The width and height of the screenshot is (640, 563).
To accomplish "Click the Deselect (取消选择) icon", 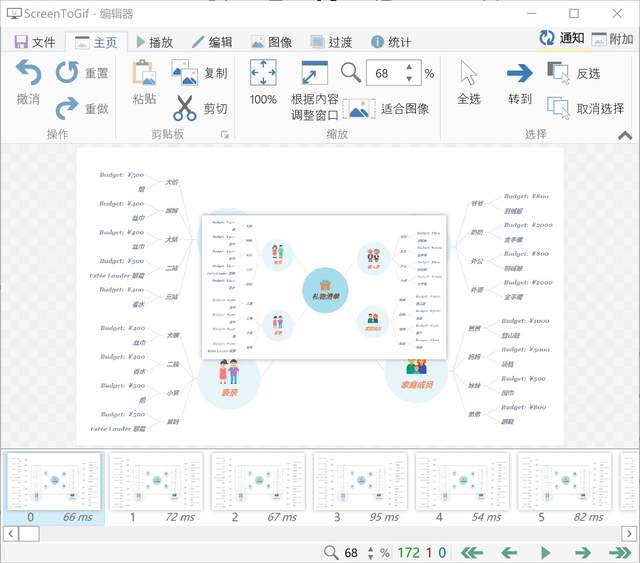I will click(558, 108).
